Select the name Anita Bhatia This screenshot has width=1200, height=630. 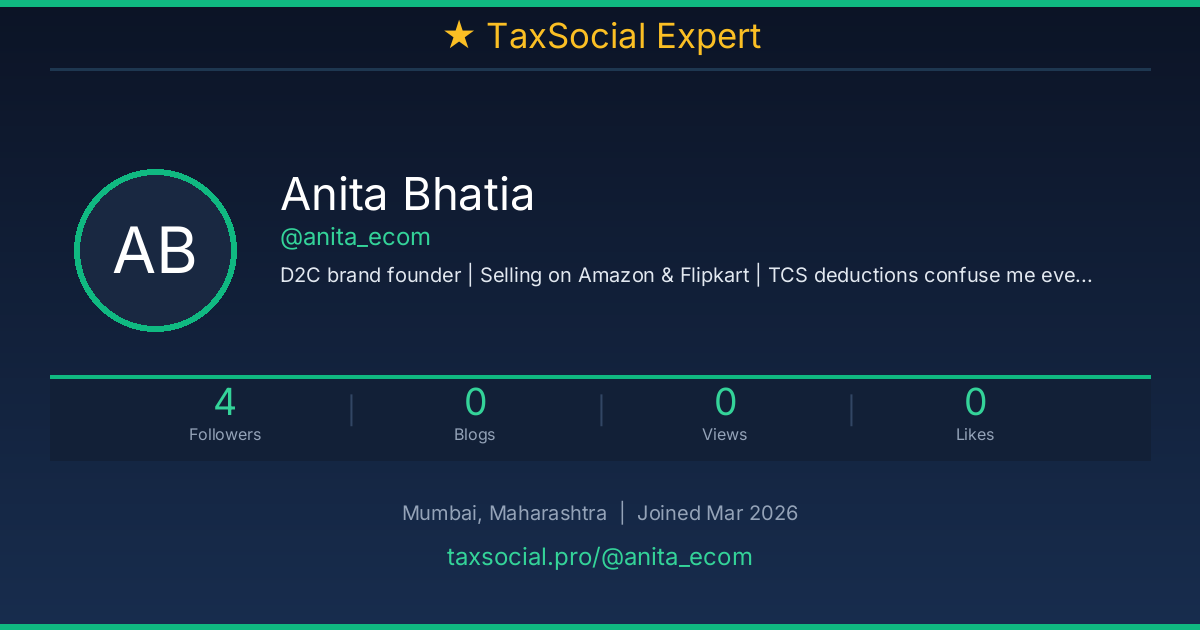tap(407, 194)
